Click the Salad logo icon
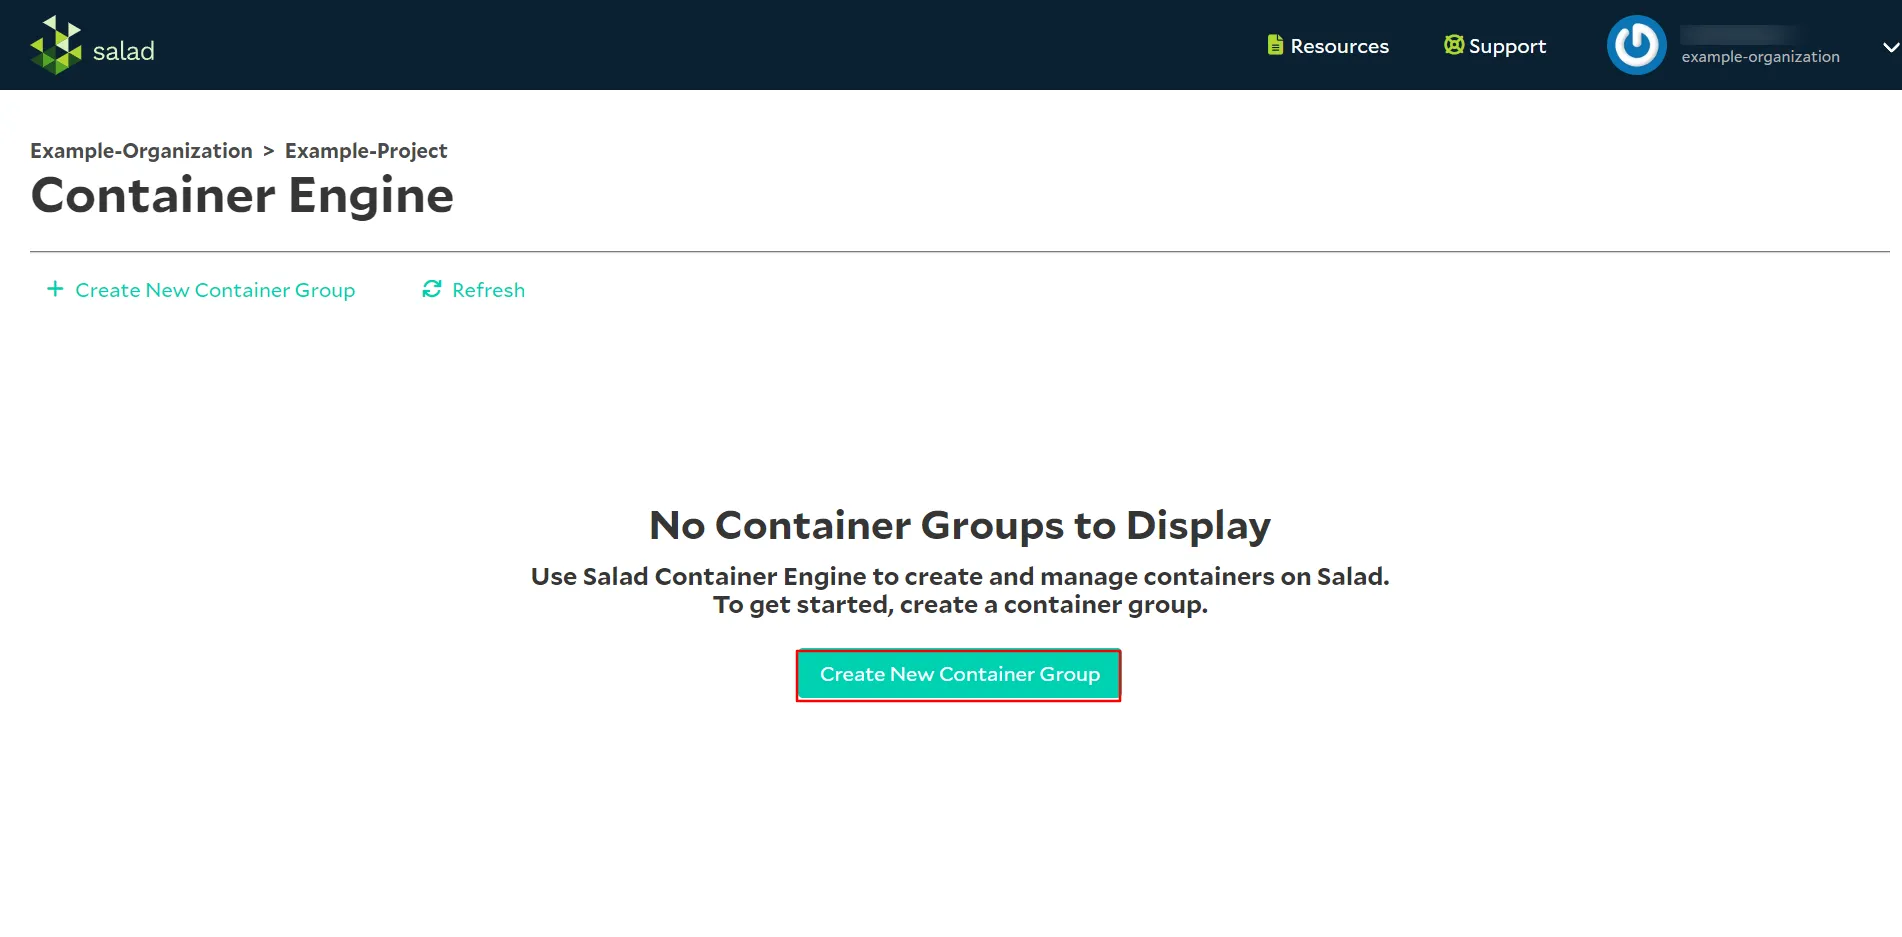This screenshot has width=1902, height=937. point(56,45)
